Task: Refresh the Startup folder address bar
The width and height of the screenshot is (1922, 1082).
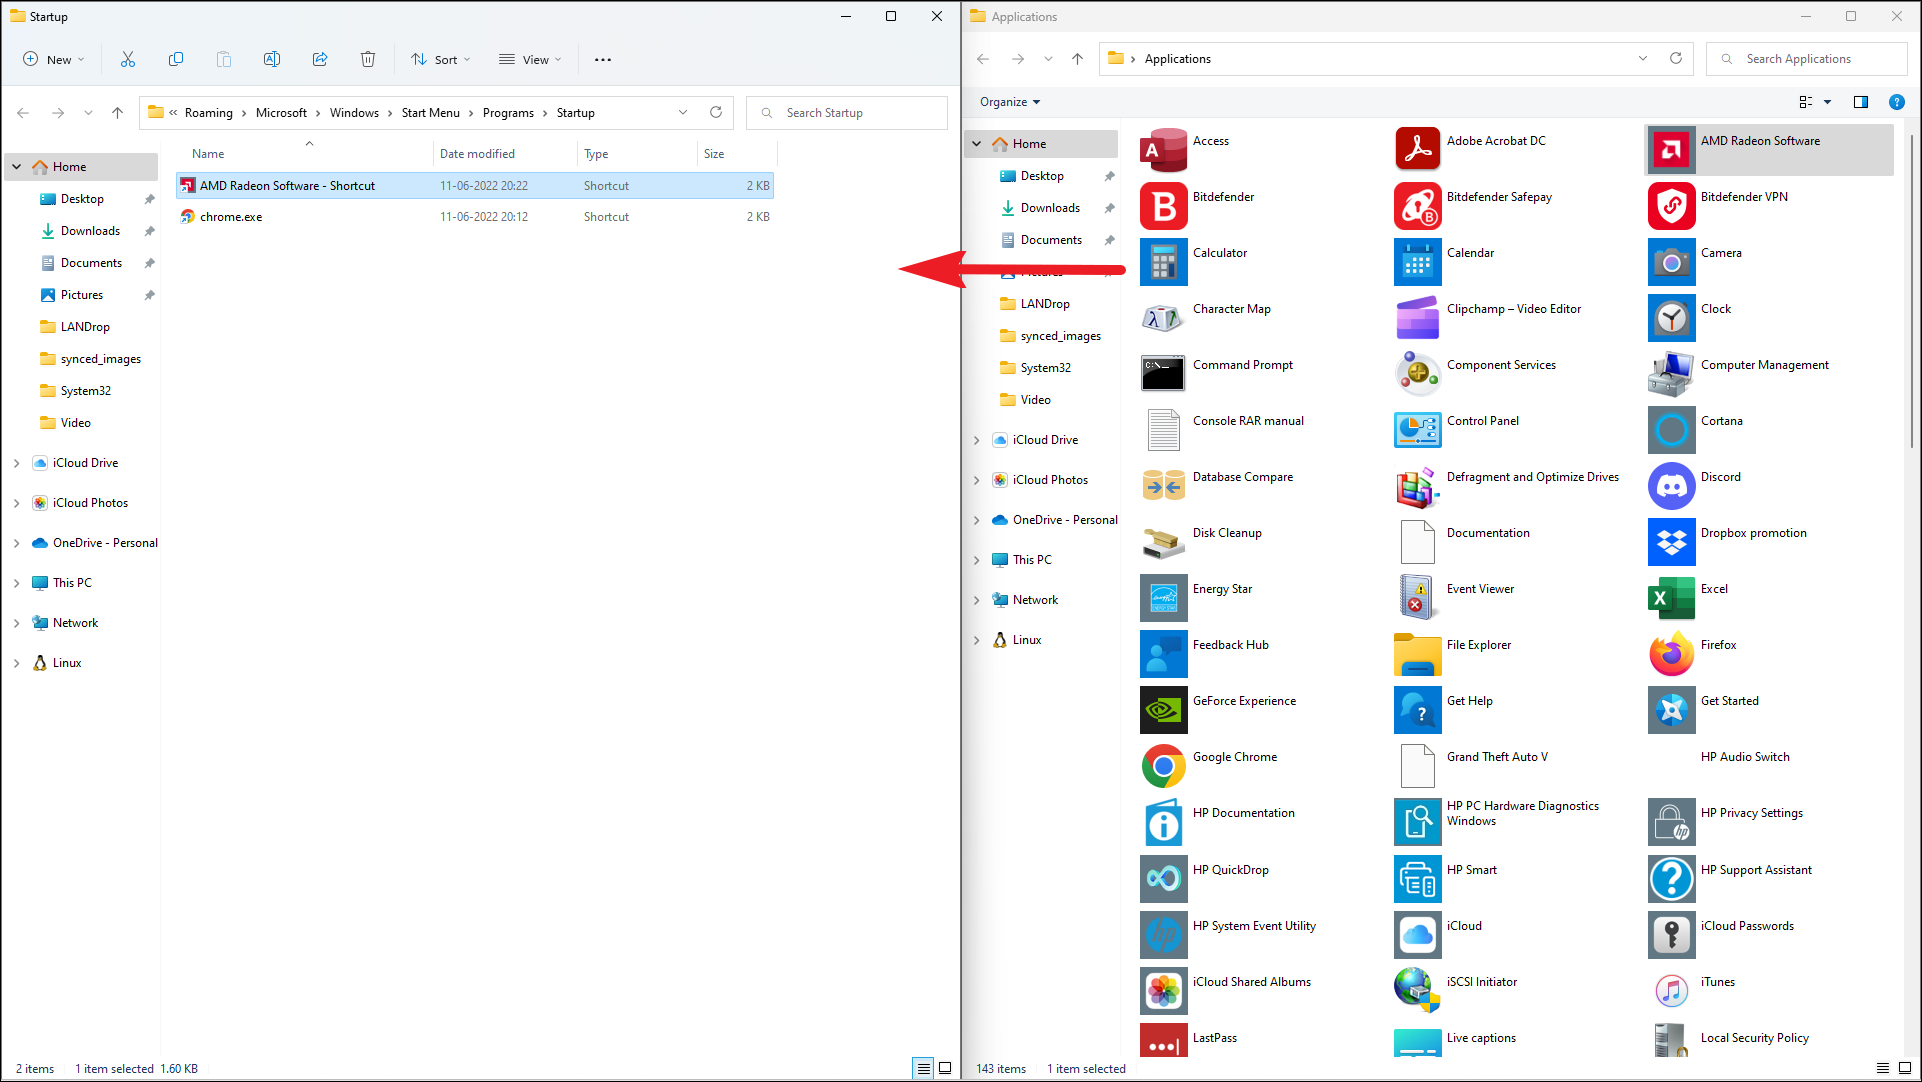Action: tap(716, 113)
